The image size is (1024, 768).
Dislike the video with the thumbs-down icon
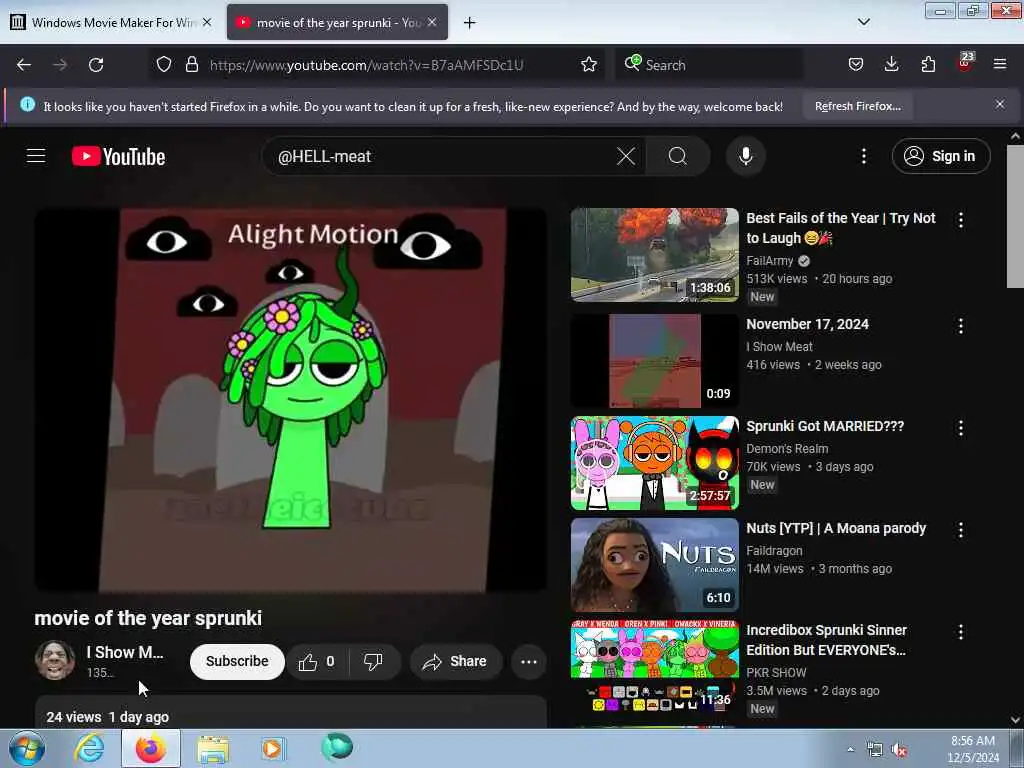click(373, 662)
